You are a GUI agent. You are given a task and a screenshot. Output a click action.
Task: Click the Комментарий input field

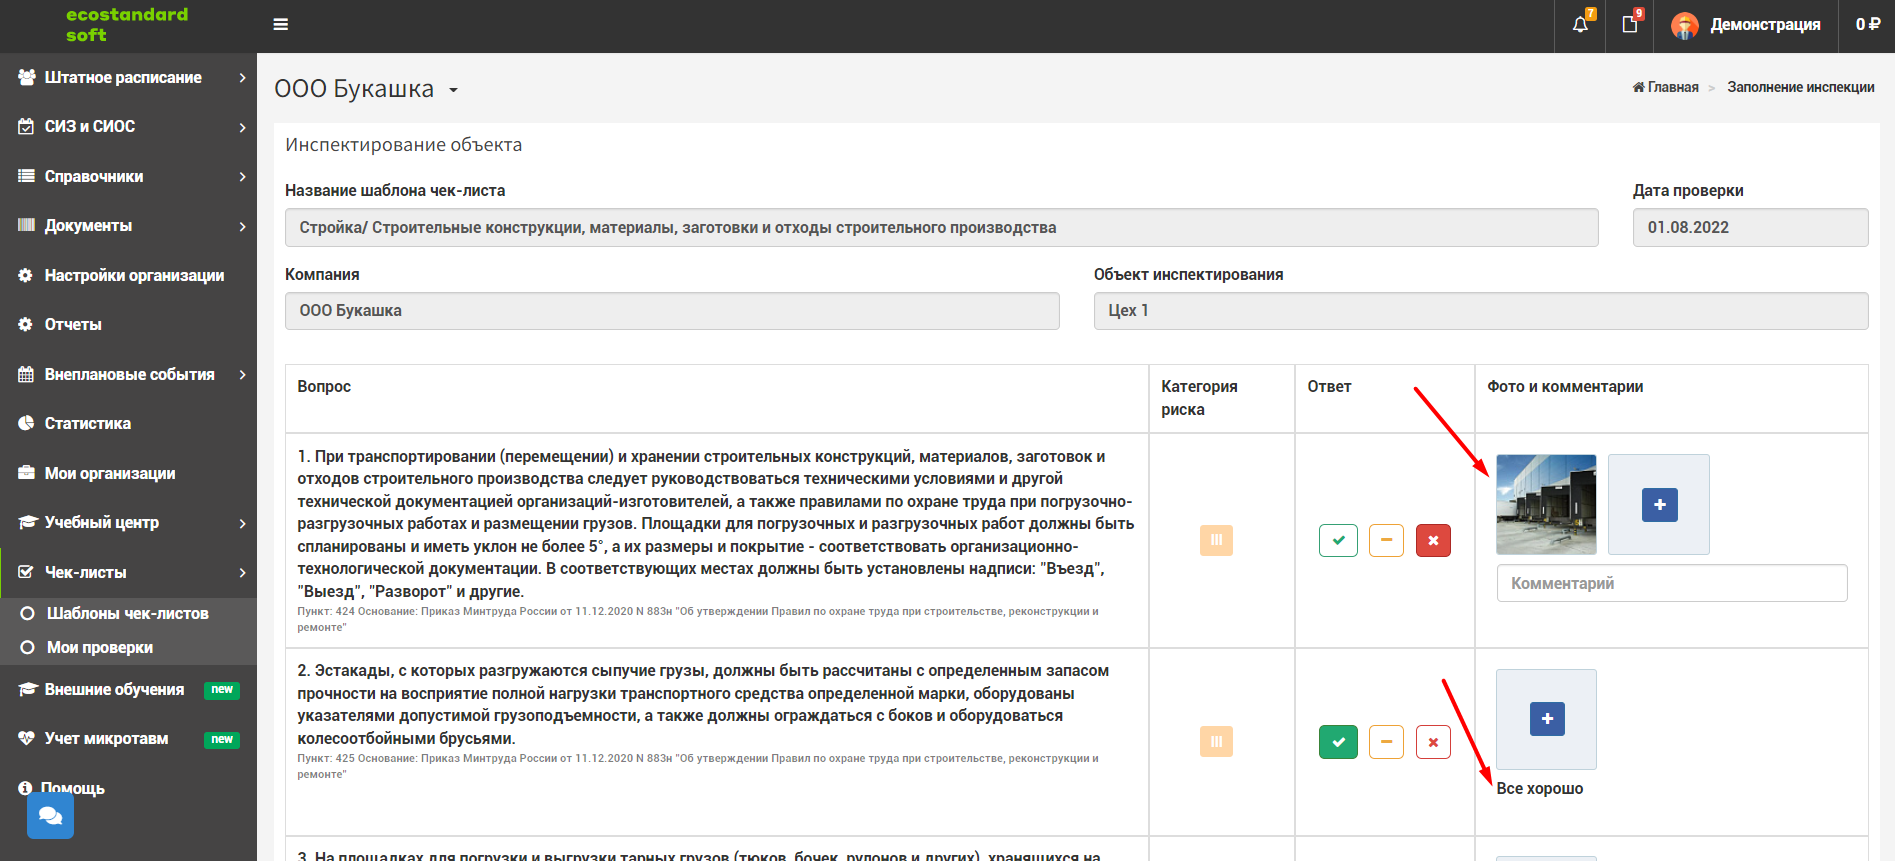pyautogui.click(x=1671, y=583)
